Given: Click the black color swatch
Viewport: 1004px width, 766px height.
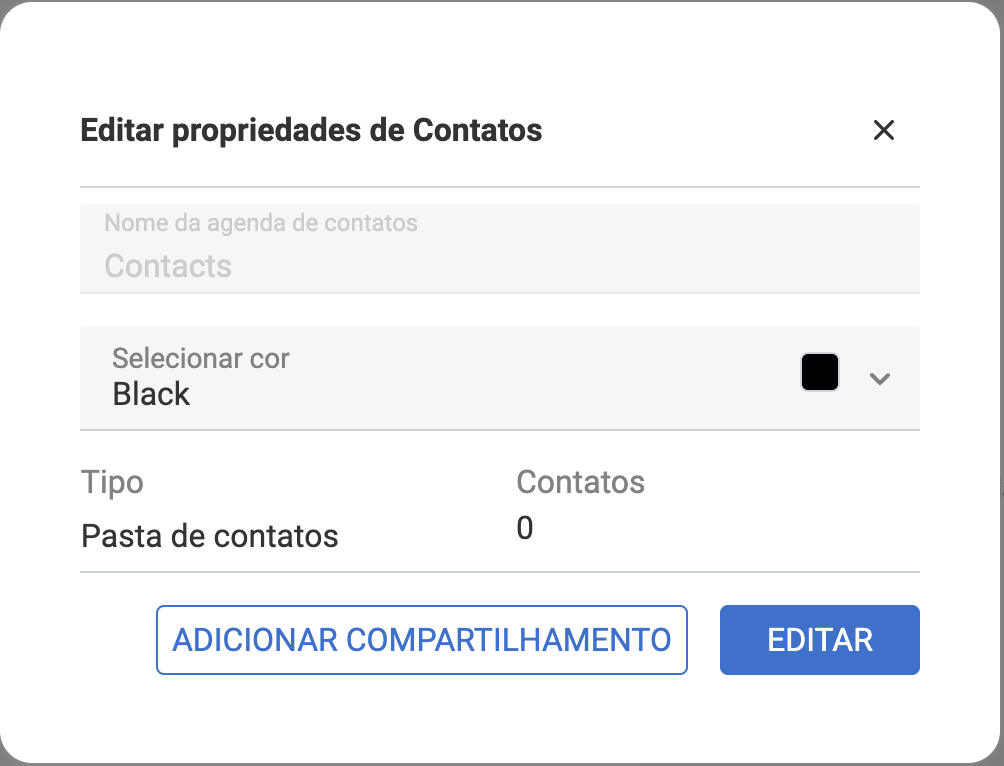Looking at the screenshot, I should [819, 373].
